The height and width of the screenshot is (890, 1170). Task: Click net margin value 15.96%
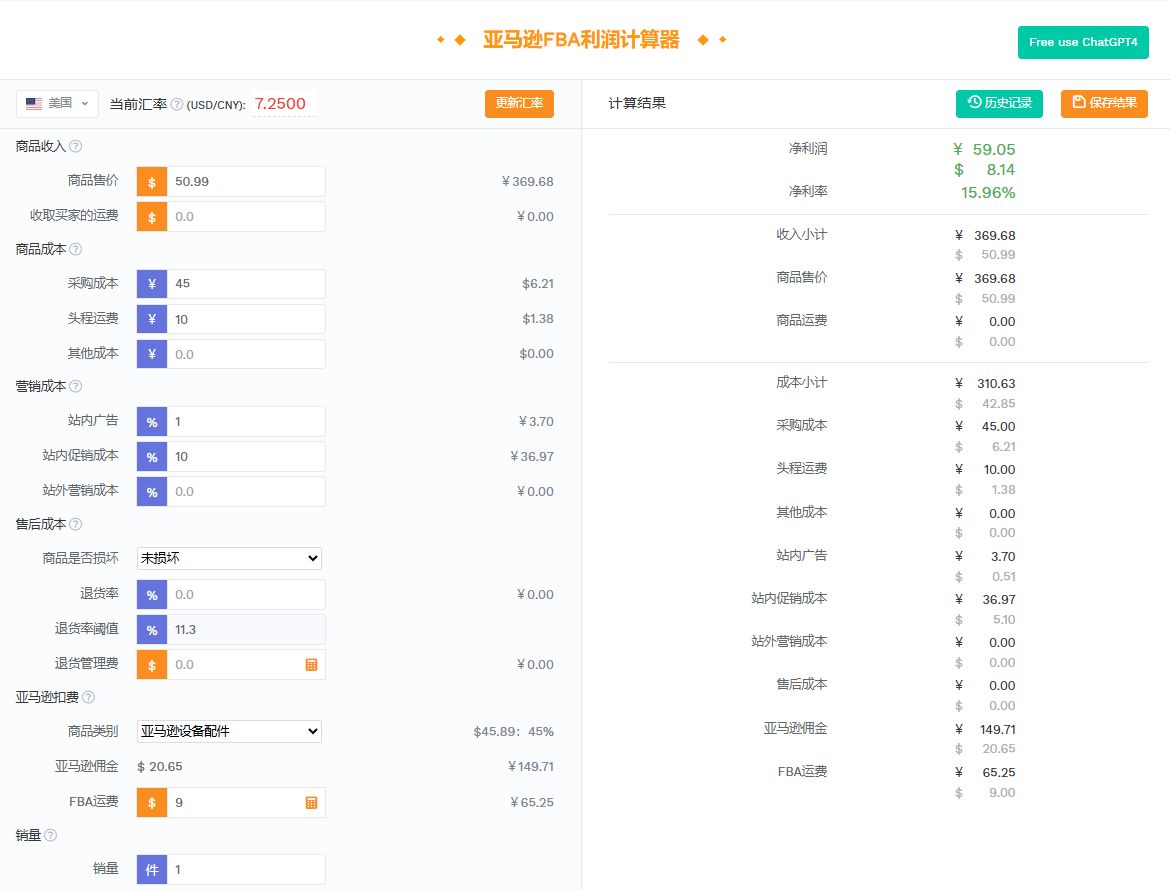[x=988, y=192]
